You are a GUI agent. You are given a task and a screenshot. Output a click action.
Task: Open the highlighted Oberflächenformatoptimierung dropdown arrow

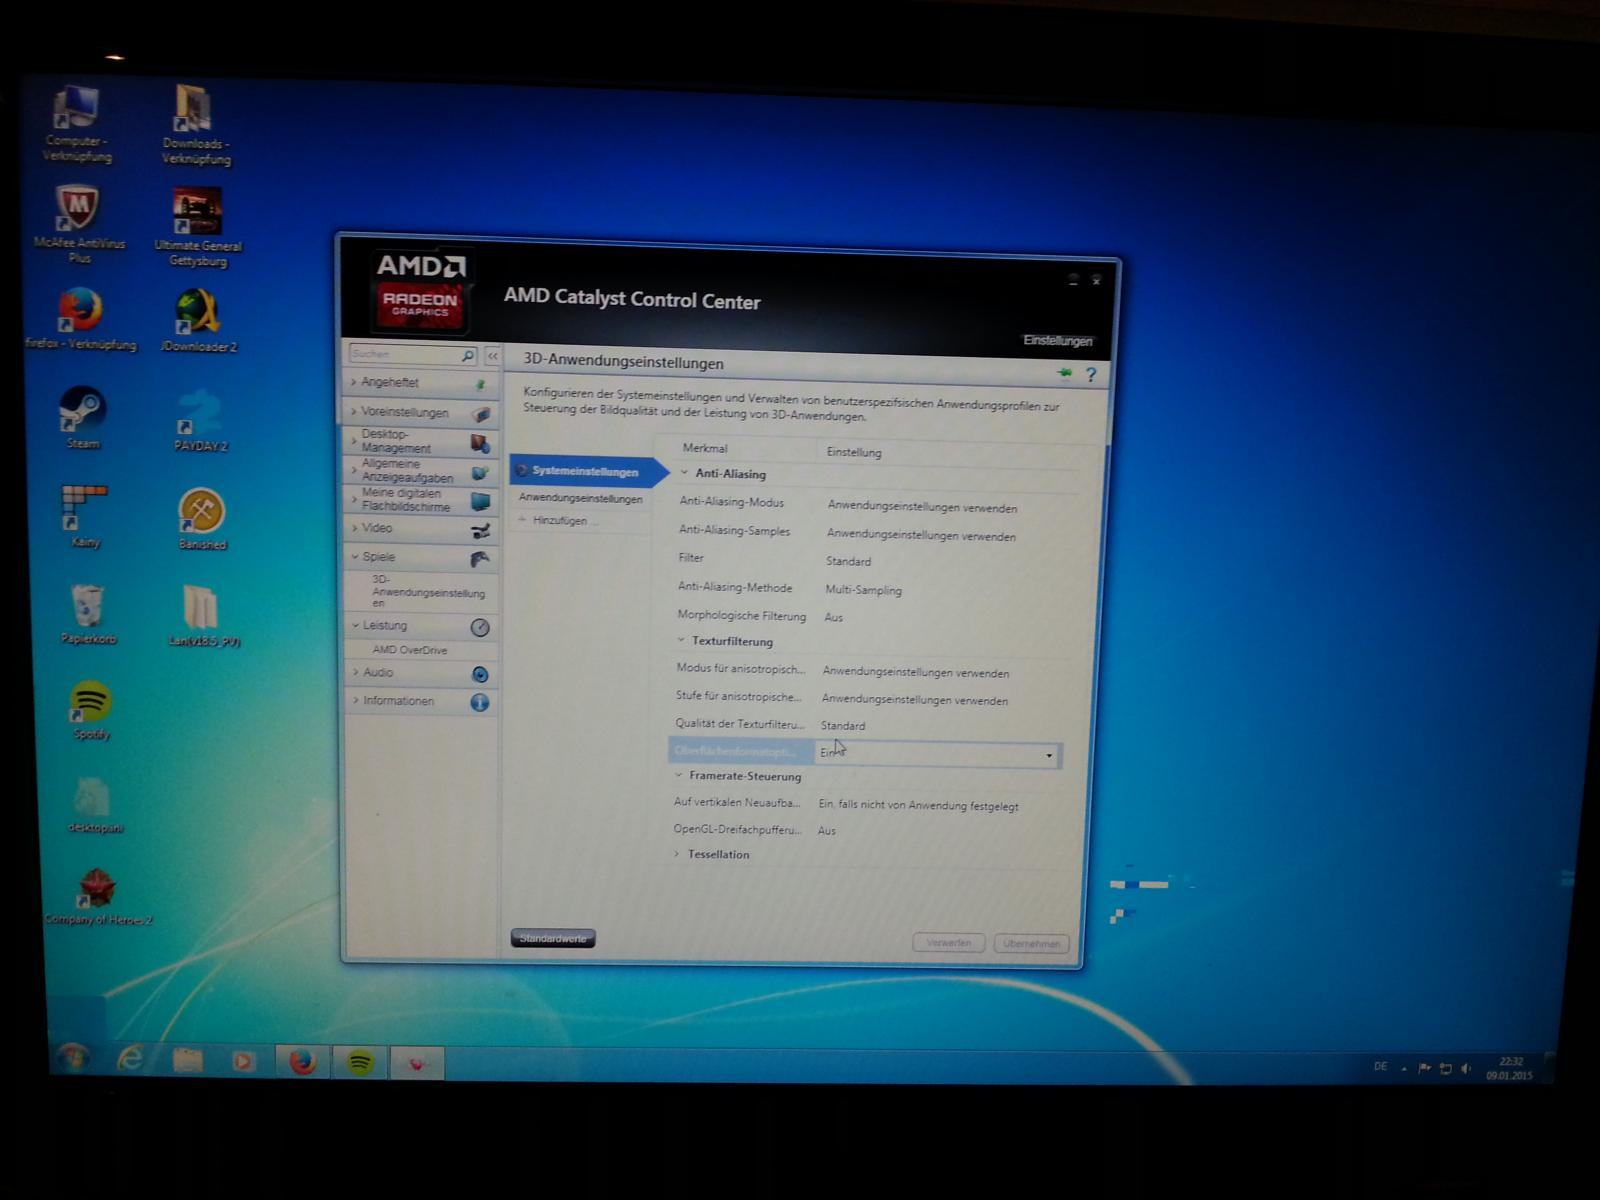pyautogui.click(x=1049, y=755)
